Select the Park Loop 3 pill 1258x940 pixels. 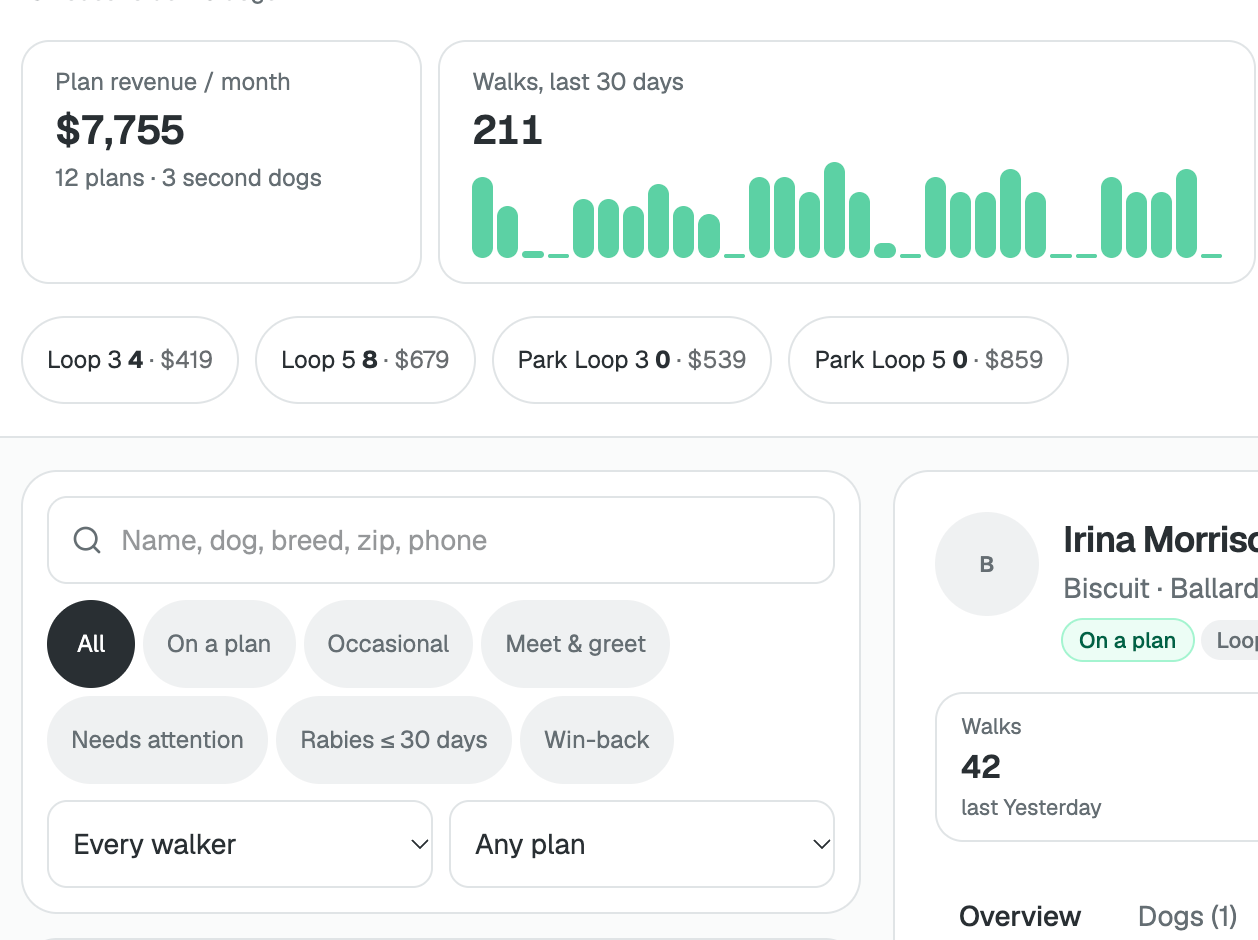[x=632, y=360]
